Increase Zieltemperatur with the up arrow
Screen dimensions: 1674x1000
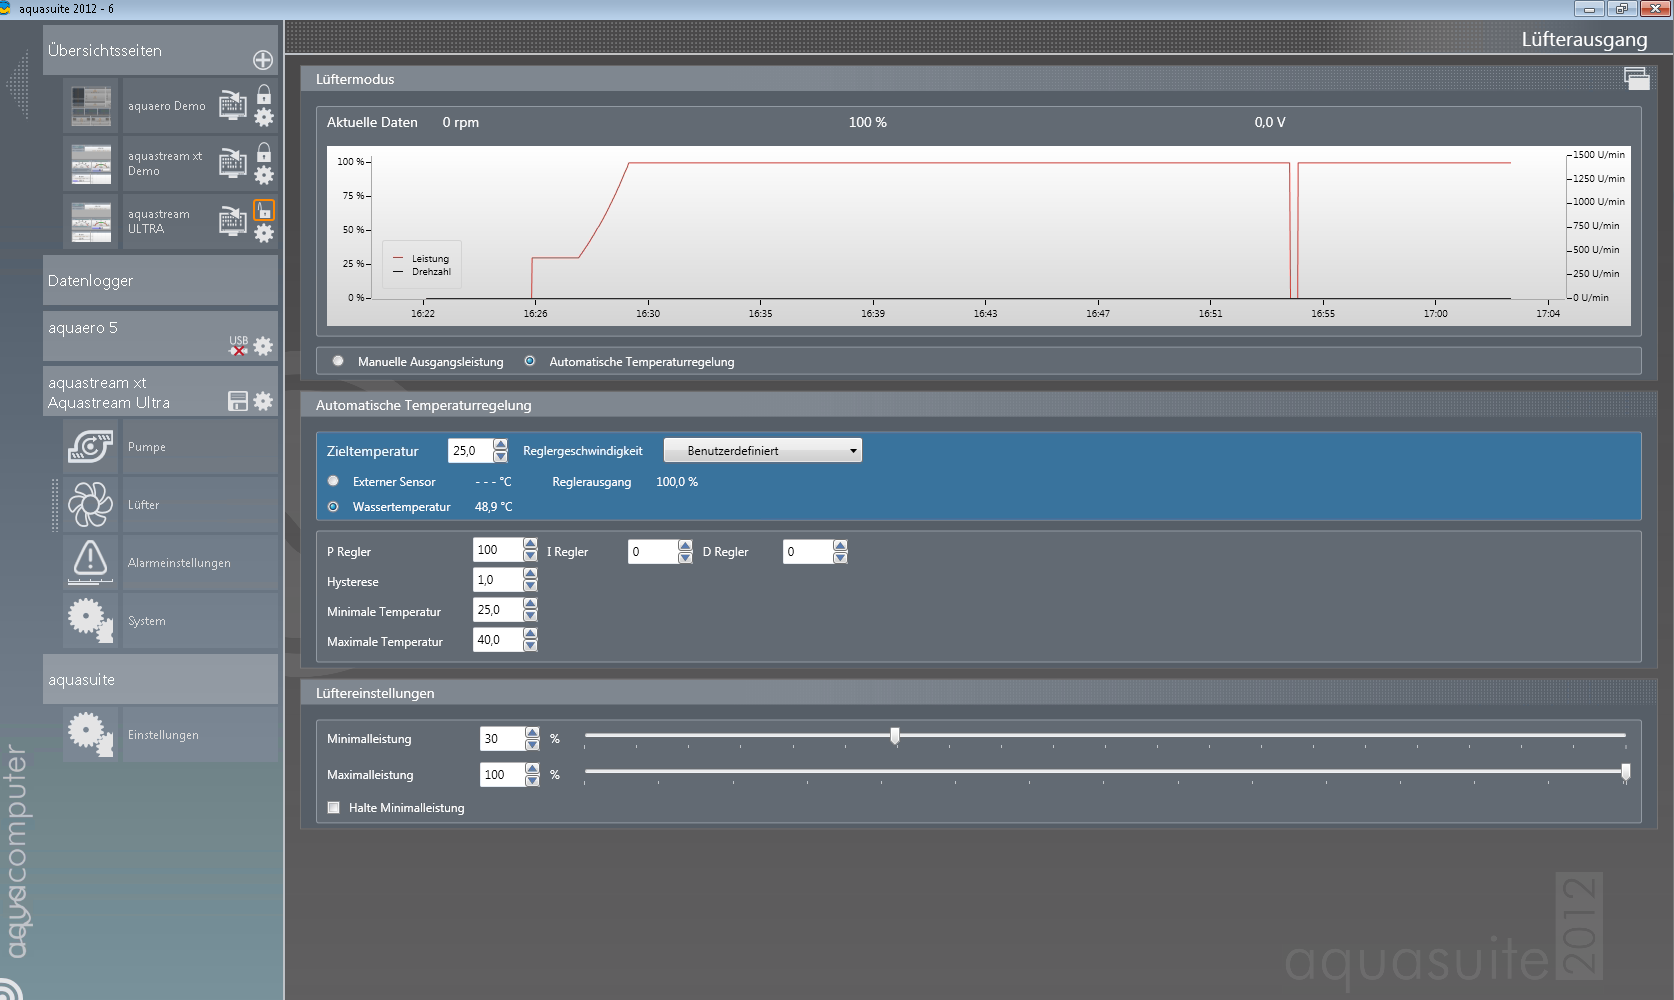pyautogui.click(x=501, y=445)
